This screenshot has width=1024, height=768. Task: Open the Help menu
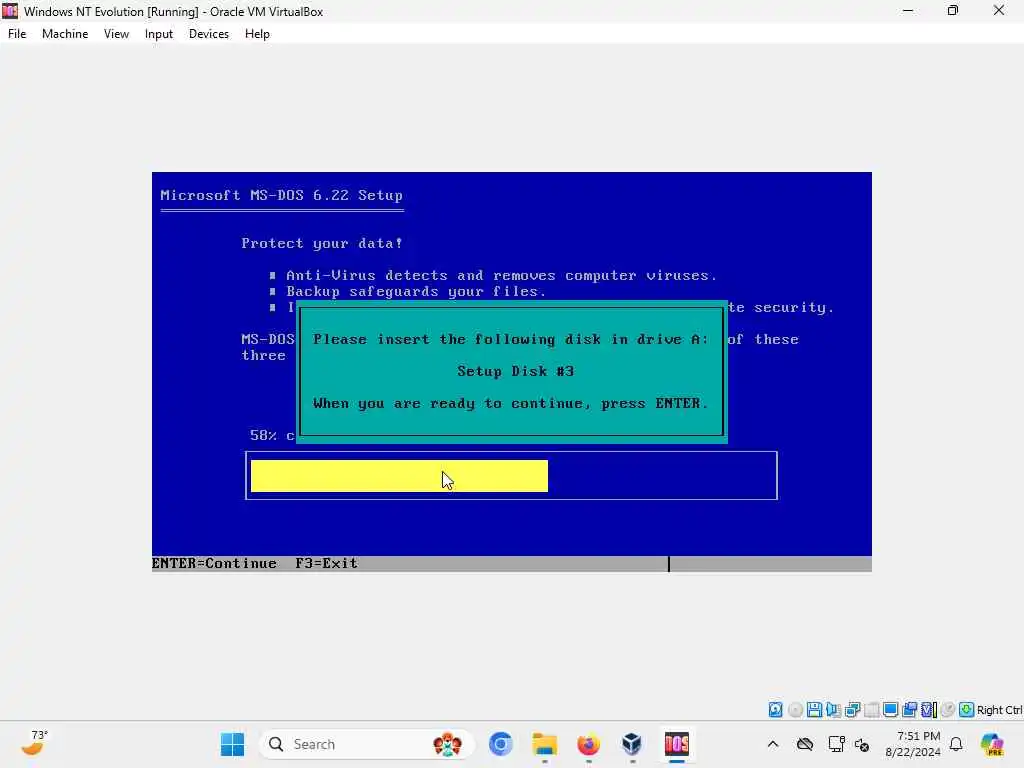click(257, 34)
